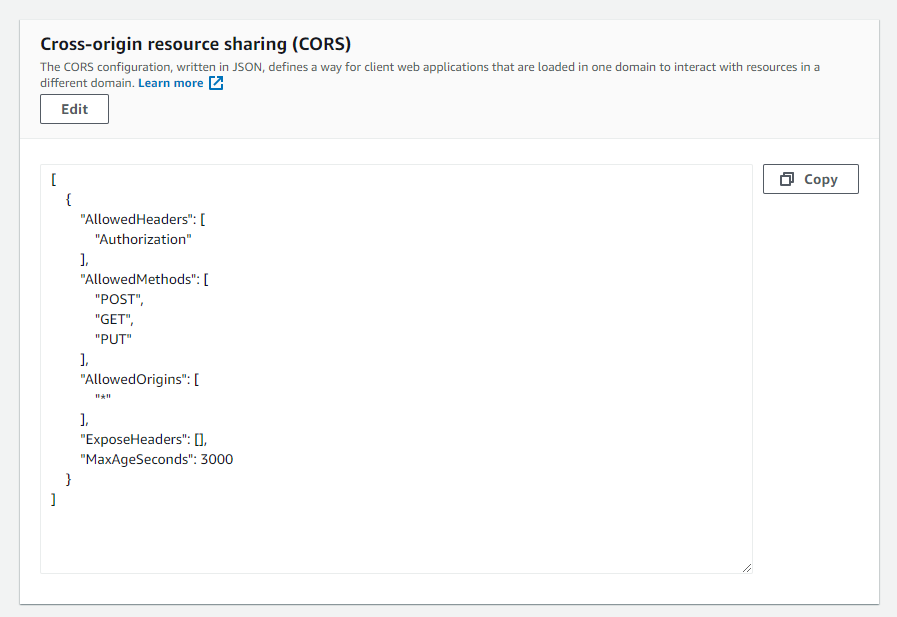The image size is (897, 617).
Task: Click the empty area below the JSON code
Action: [x=395, y=537]
